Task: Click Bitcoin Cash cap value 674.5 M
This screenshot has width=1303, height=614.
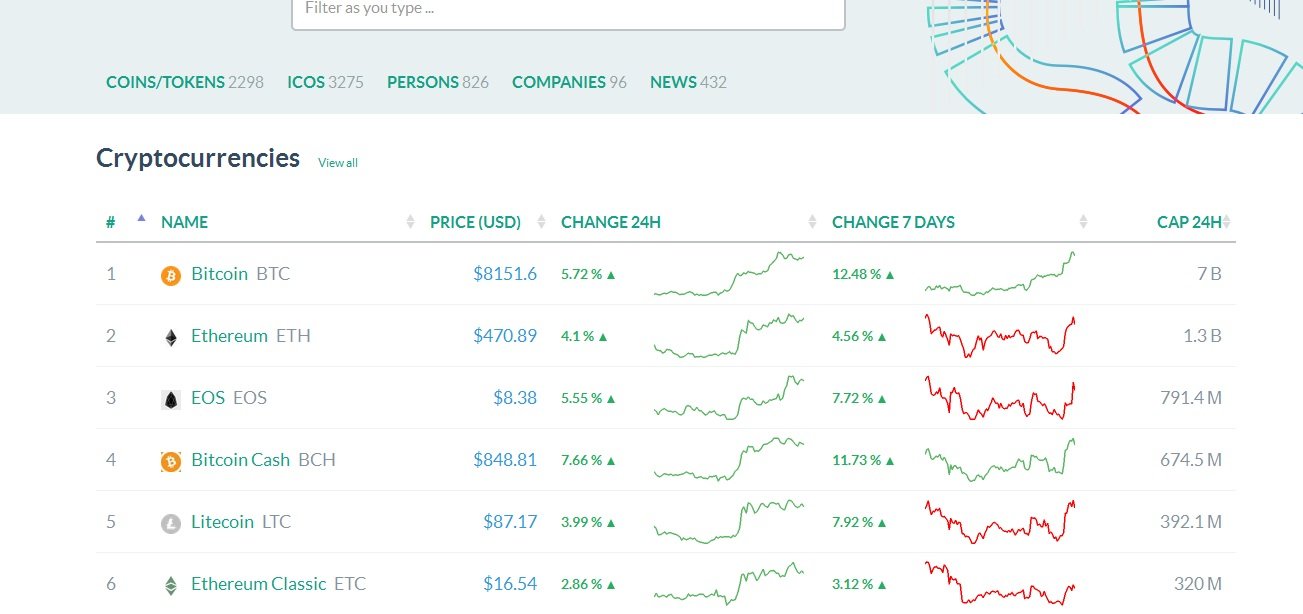Action: (x=1190, y=459)
